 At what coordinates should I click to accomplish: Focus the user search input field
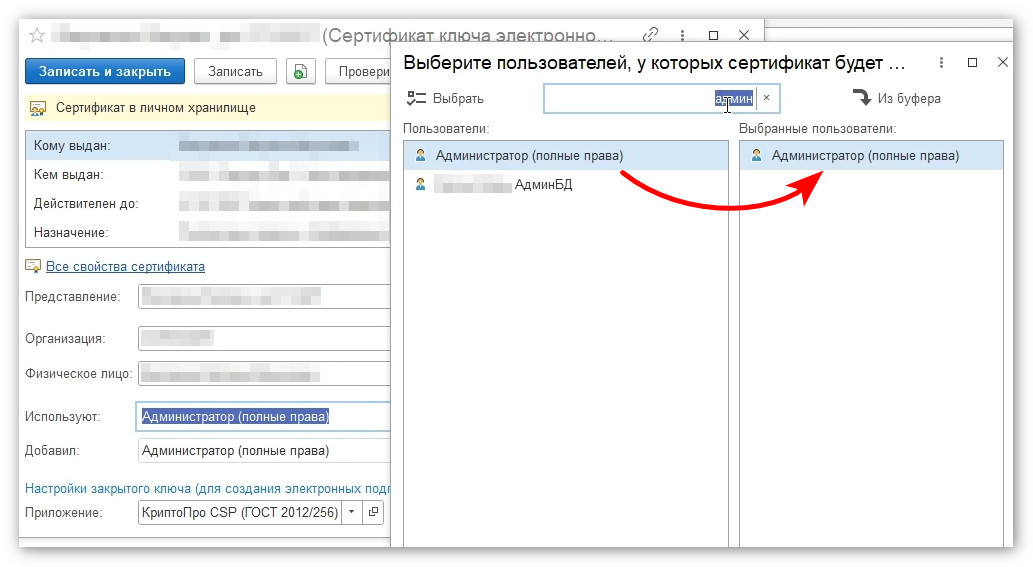tap(650, 98)
